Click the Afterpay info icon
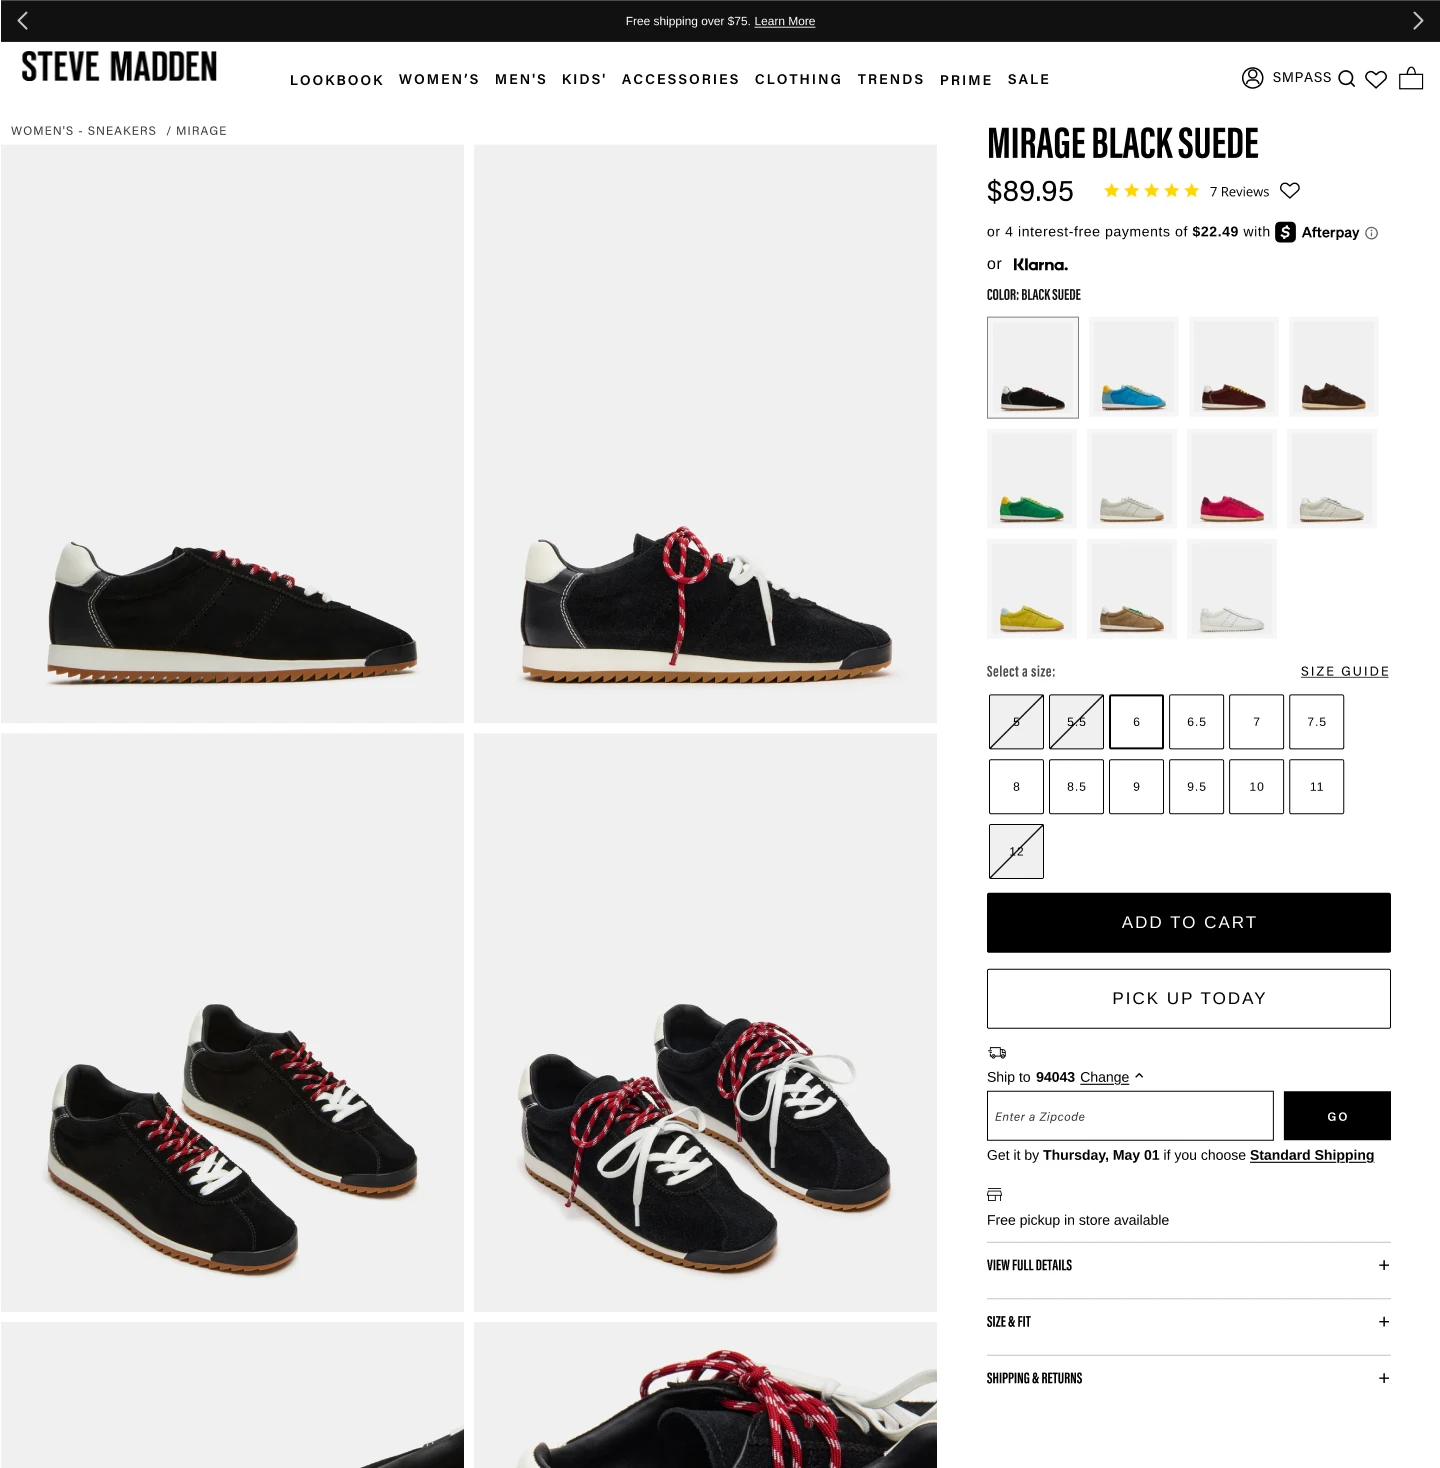 (1372, 233)
